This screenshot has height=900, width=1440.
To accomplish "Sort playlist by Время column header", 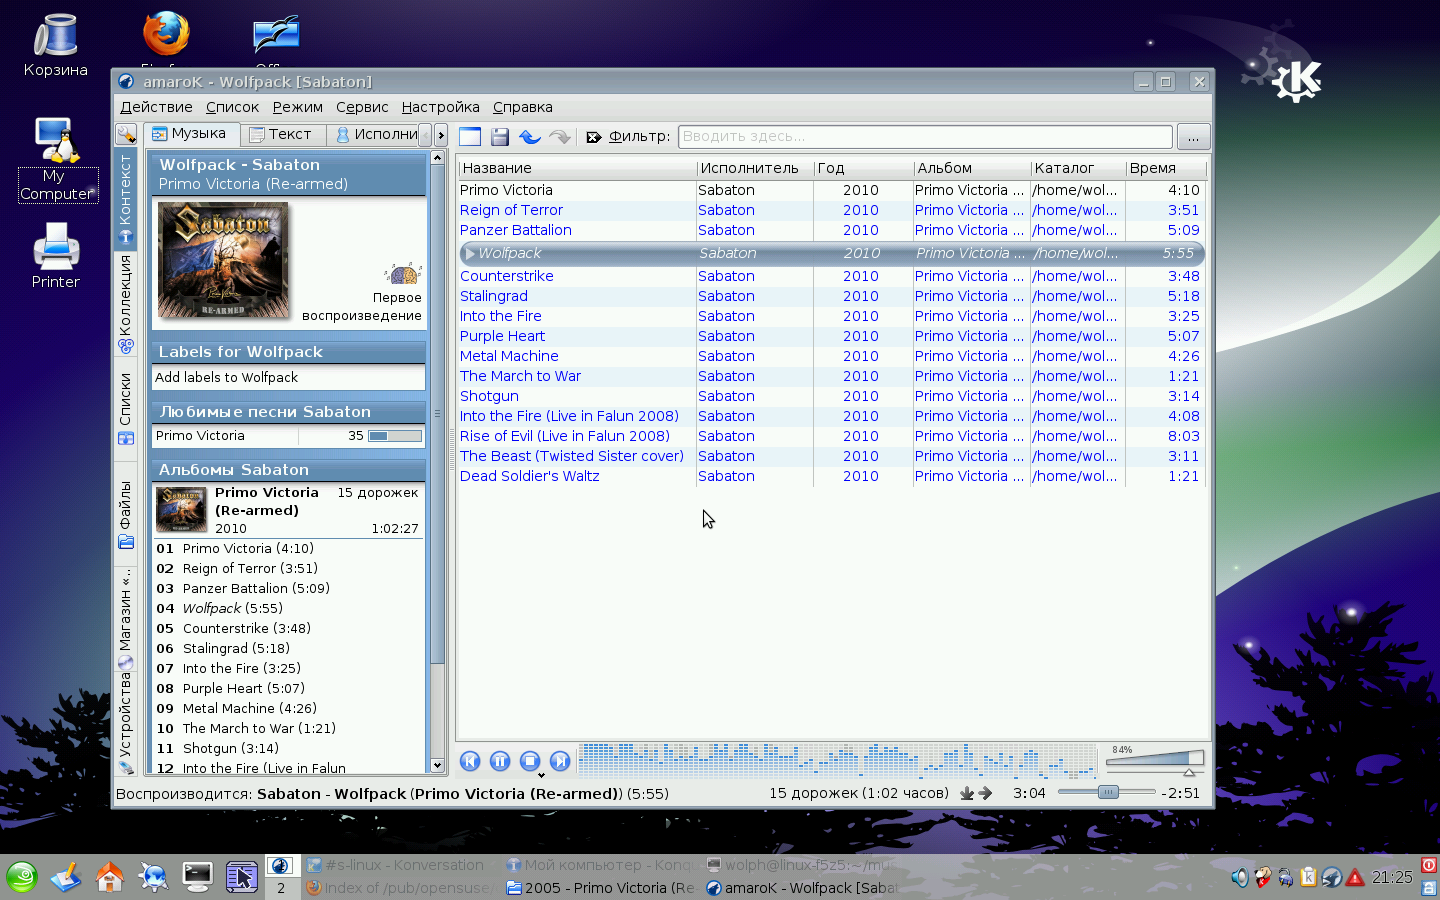I will click(x=1165, y=168).
